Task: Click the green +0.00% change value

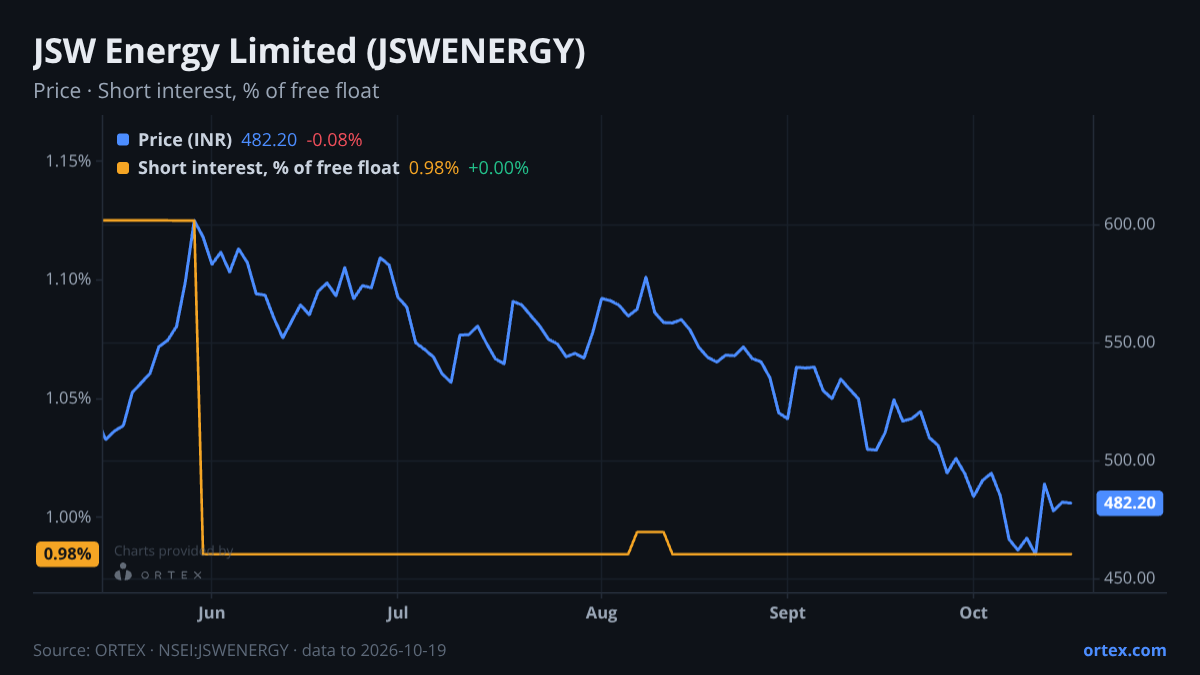Action: [x=498, y=168]
